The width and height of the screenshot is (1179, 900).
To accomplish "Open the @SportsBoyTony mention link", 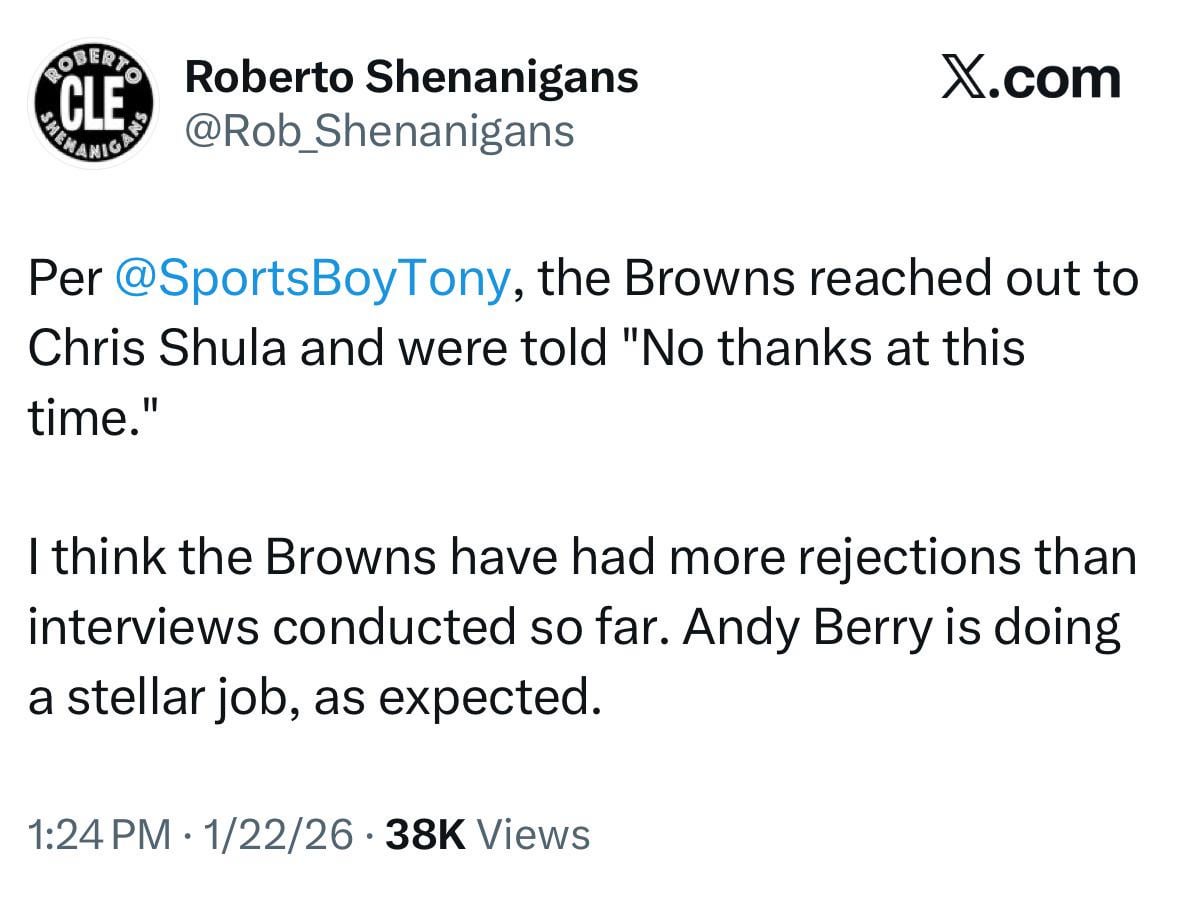I will 314,280.
